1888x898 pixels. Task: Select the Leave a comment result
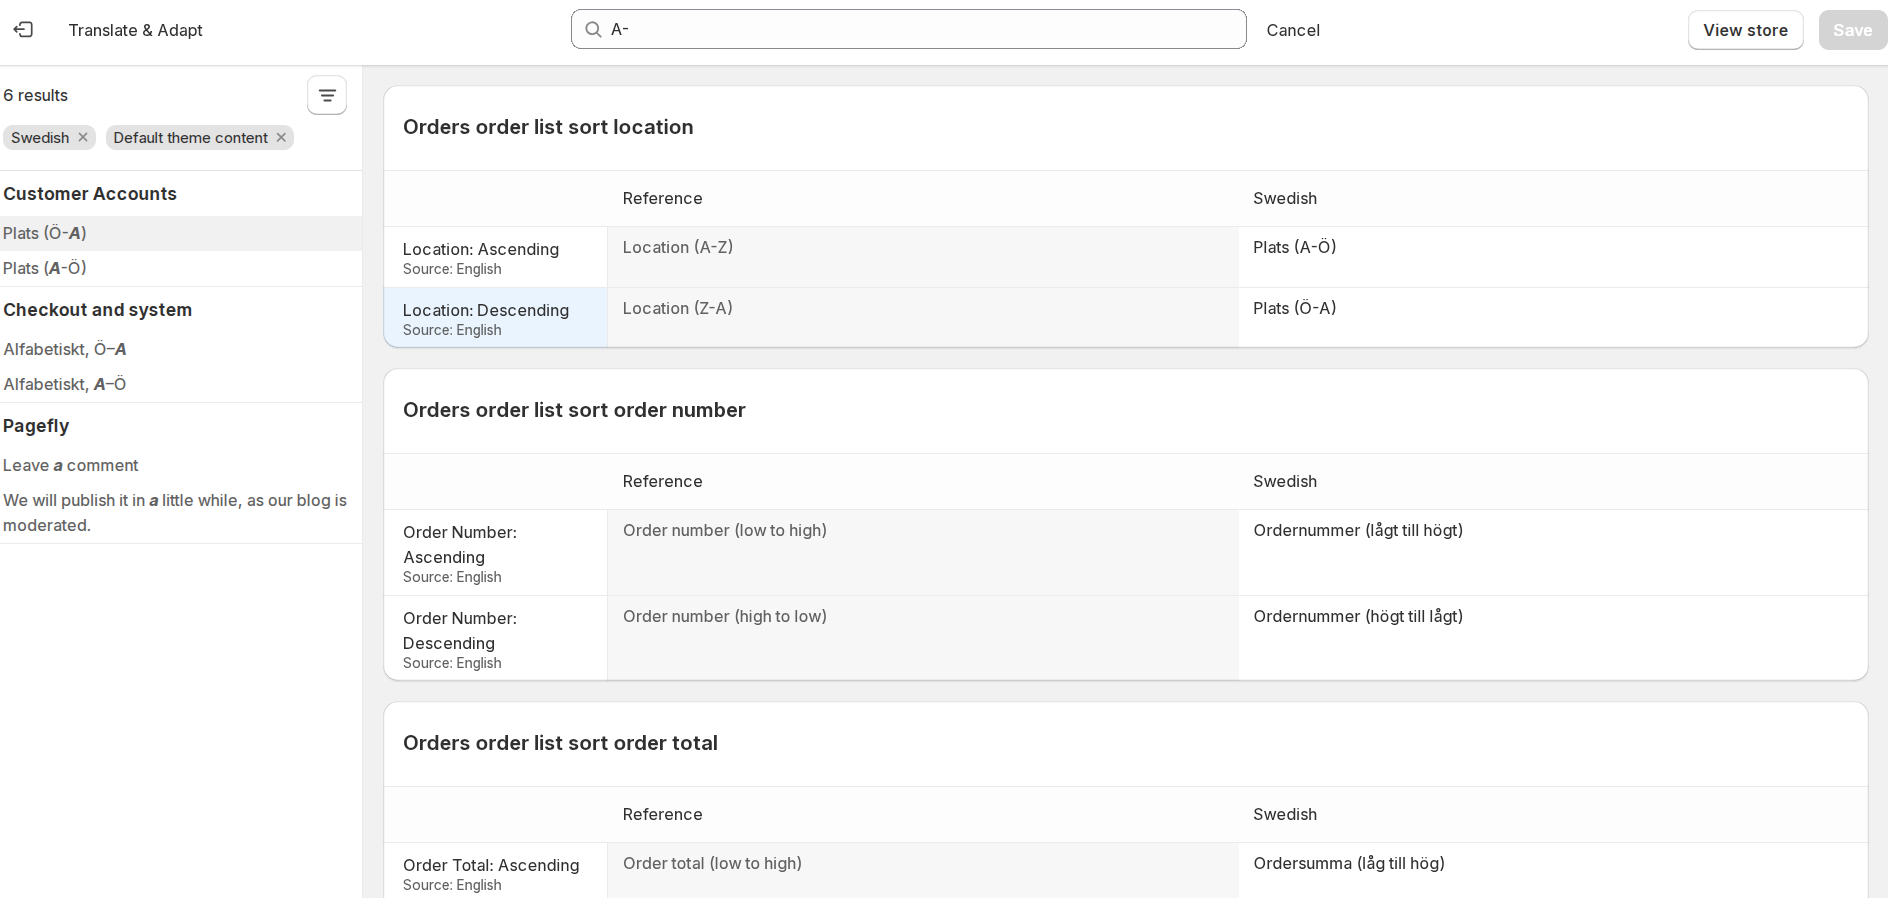tap(71, 465)
